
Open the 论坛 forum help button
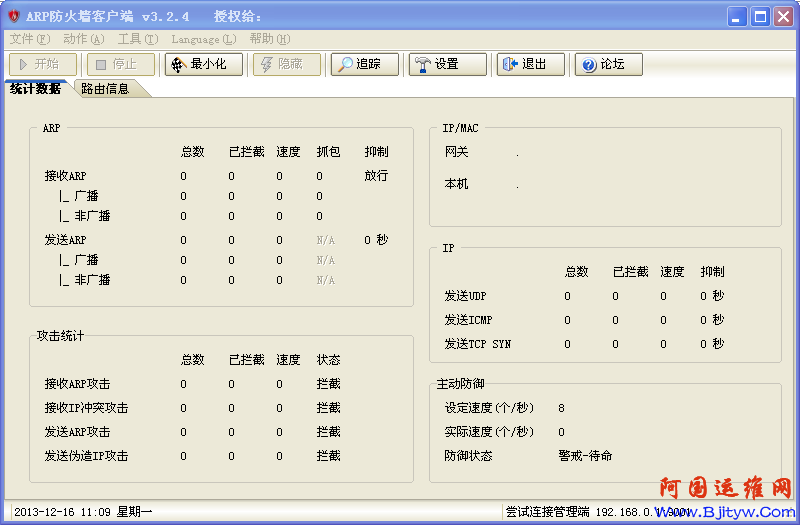click(x=608, y=64)
